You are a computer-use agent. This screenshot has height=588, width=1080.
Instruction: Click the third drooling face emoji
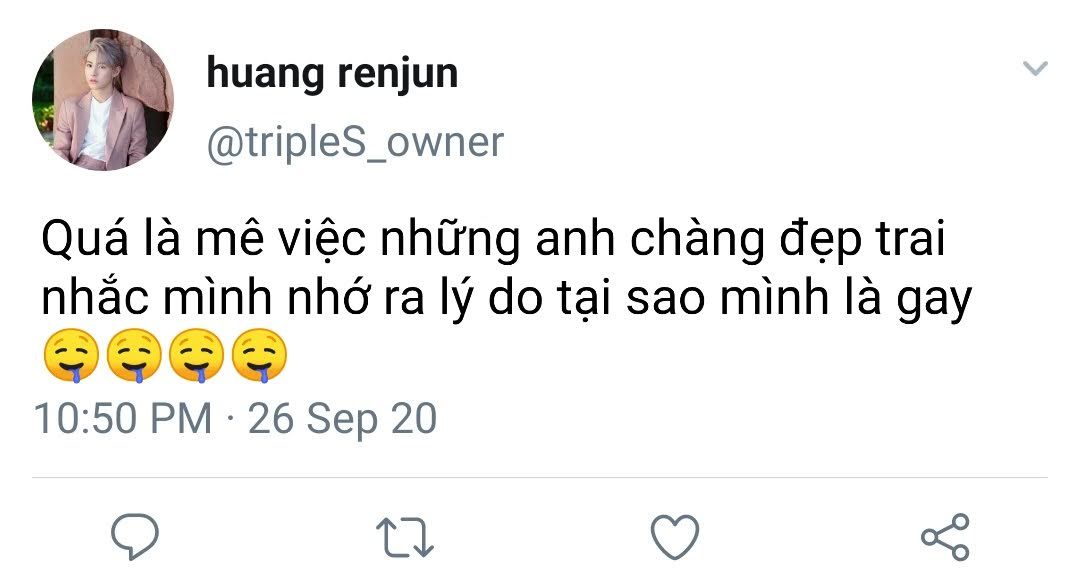point(197,358)
